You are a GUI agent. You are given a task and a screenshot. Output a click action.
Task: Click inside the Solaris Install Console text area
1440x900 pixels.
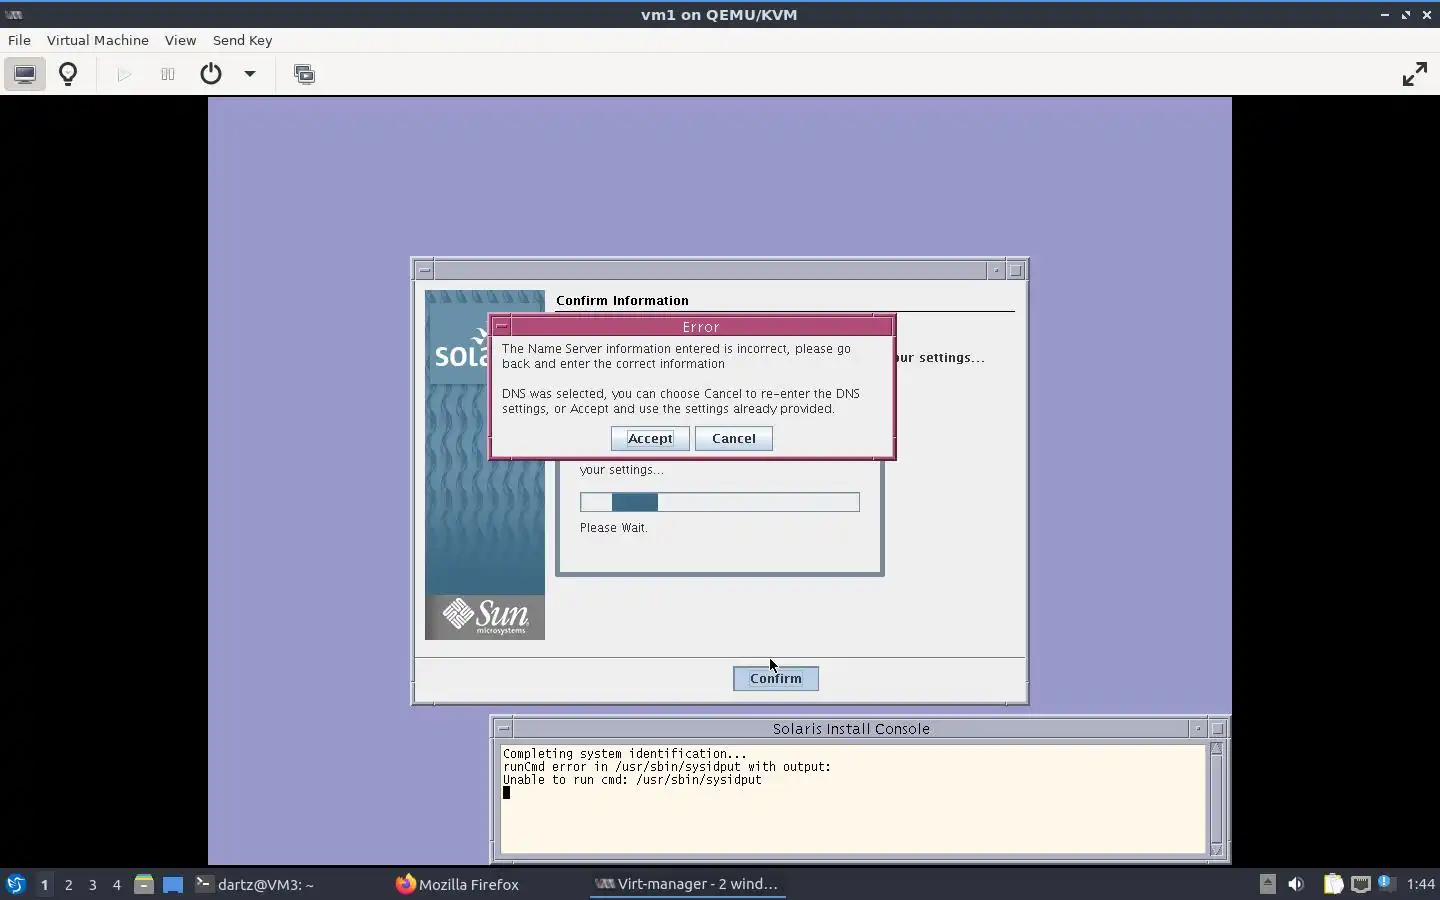pos(853,799)
